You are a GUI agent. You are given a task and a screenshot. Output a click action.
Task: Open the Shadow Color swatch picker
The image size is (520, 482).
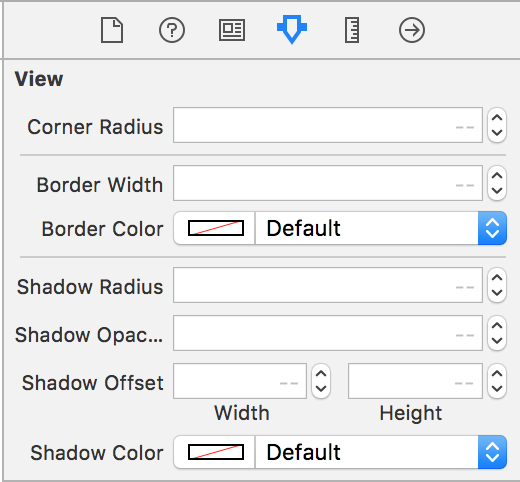point(215,452)
